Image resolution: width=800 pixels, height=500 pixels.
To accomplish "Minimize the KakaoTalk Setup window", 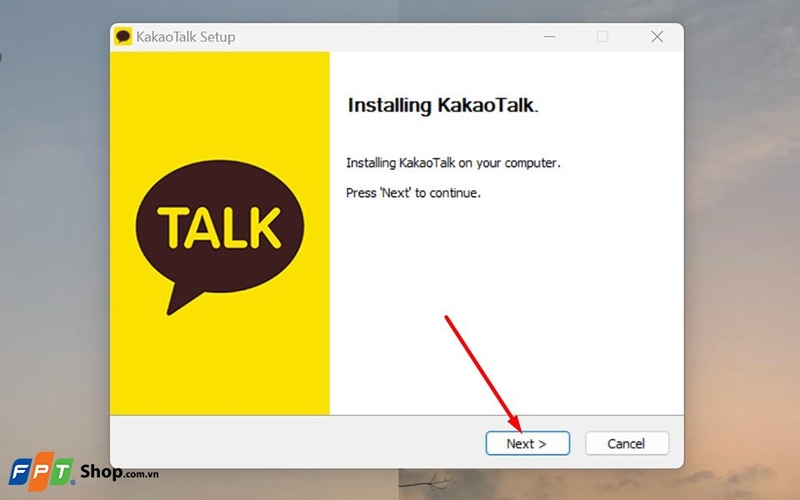I will coord(549,37).
